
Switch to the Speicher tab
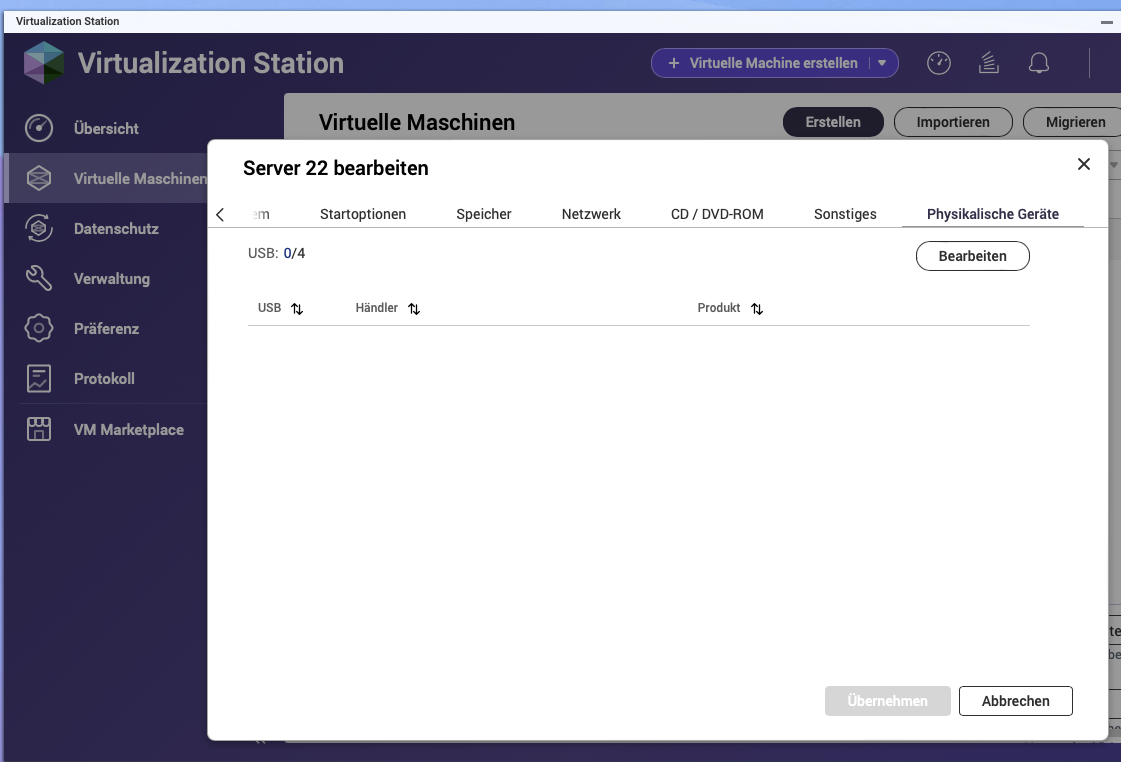click(484, 214)
